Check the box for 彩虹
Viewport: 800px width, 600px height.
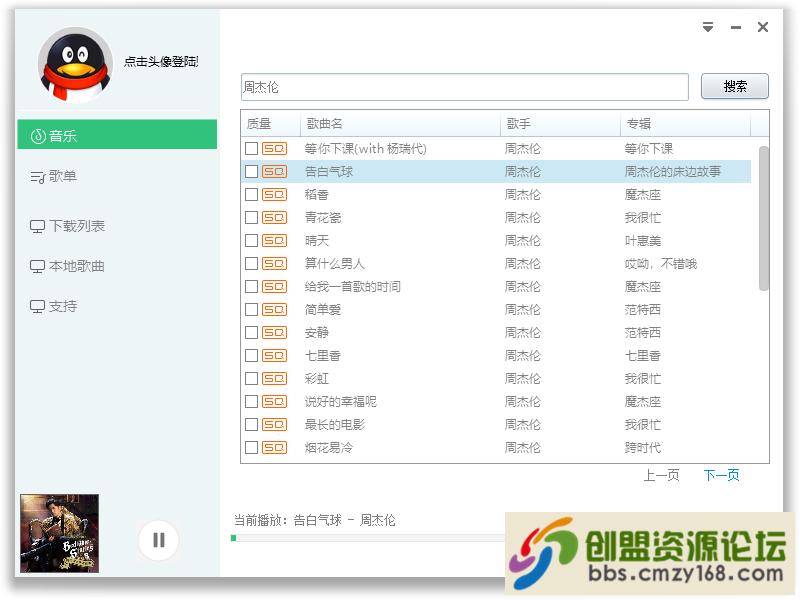coord(252,379)
